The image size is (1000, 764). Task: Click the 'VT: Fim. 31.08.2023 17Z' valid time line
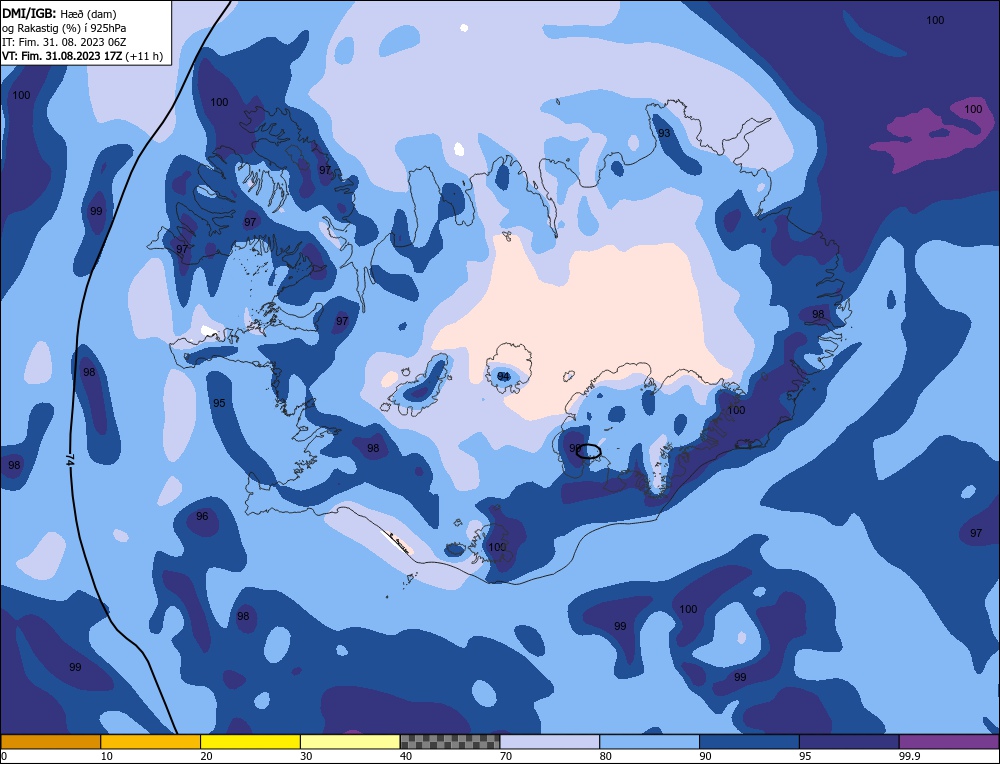(62, 56)
